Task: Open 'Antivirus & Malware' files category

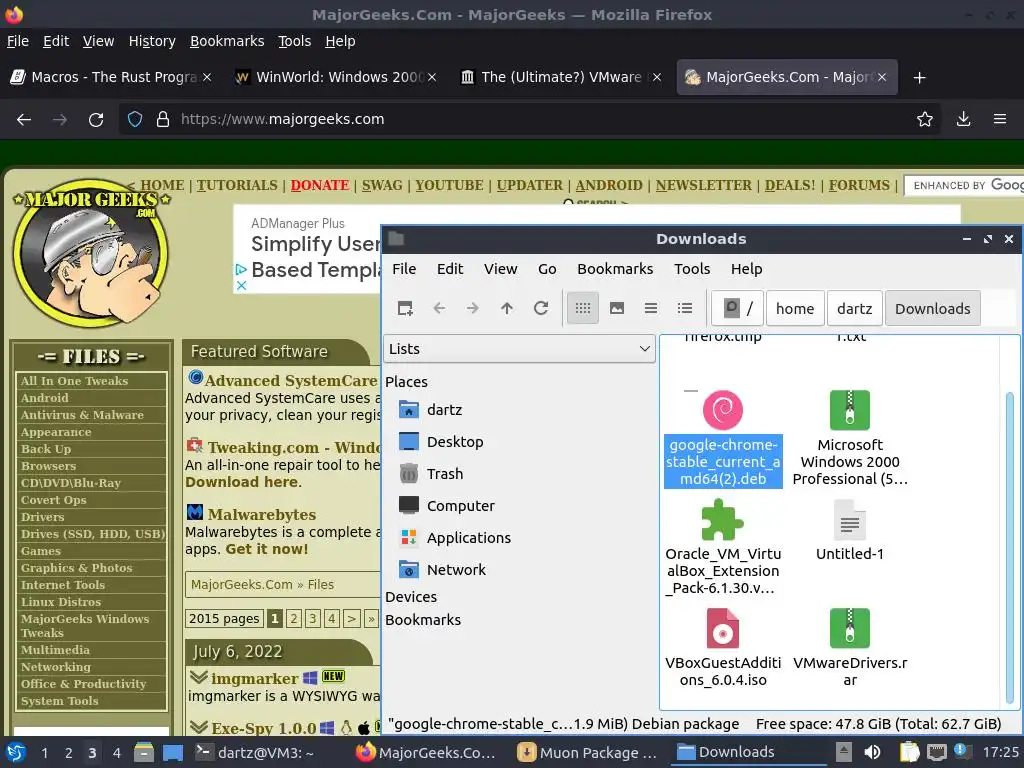Action: pyautogui.click(x=82, y=415)
